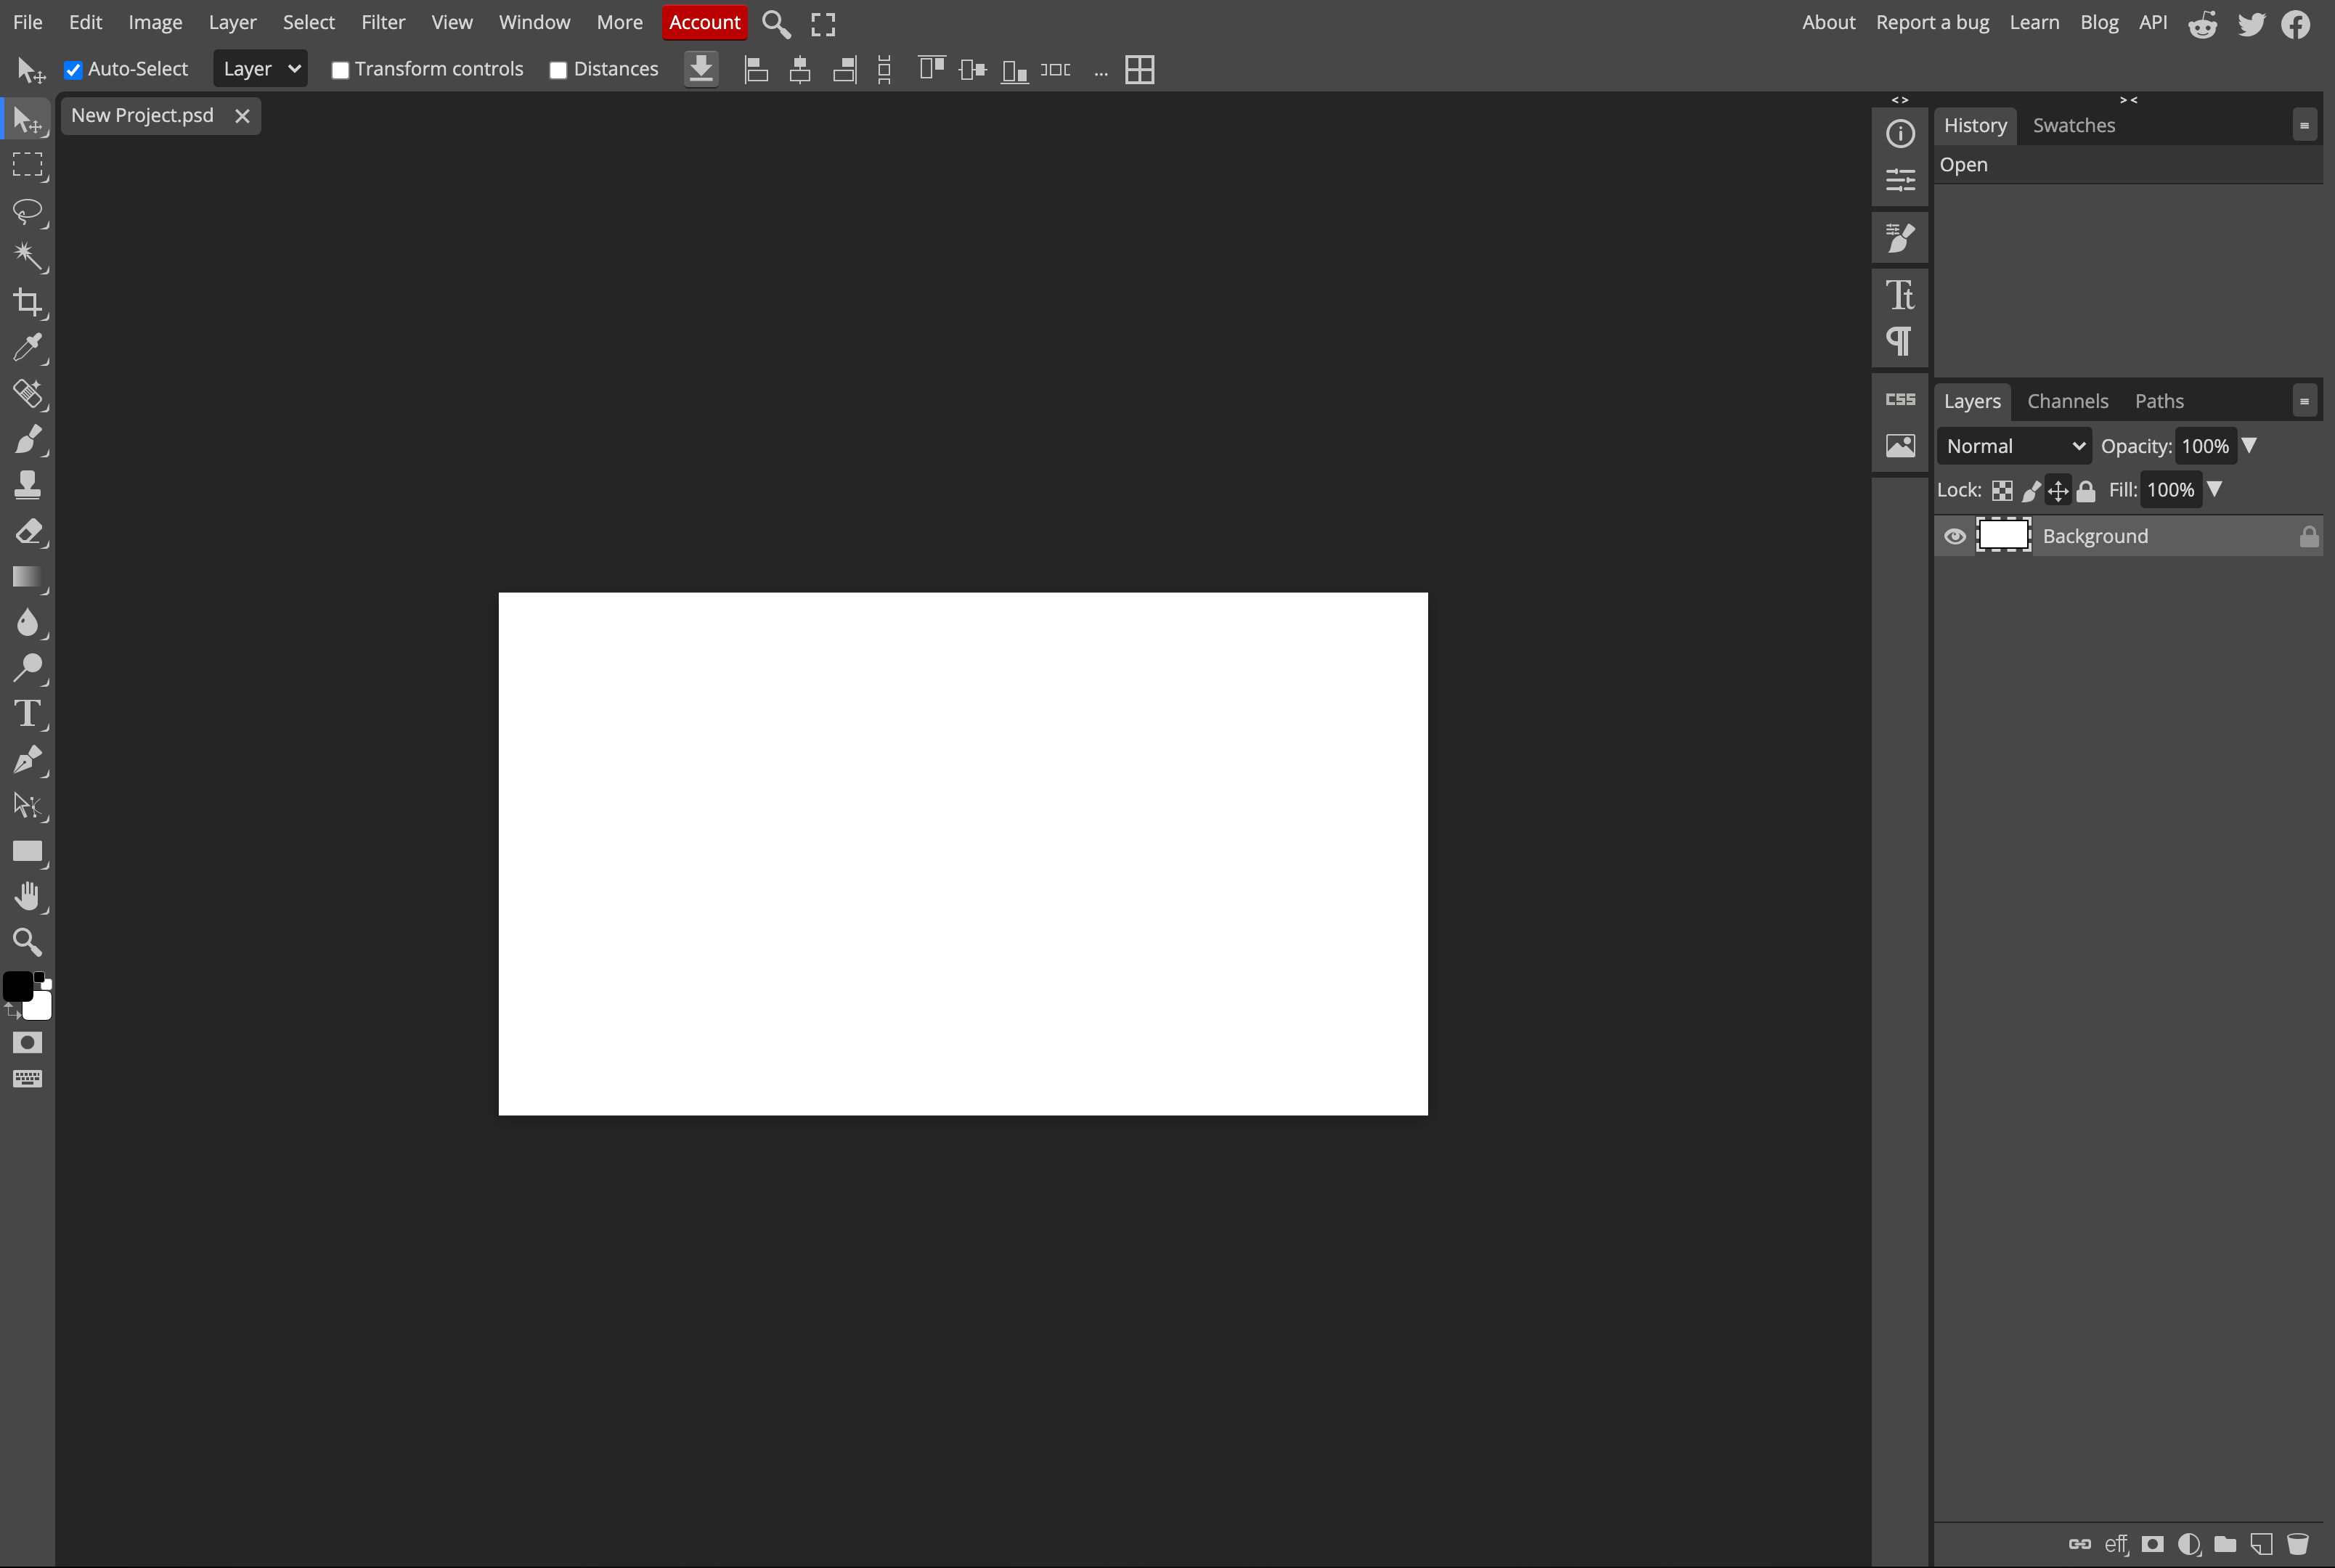Viewport: 2335px width, 1568px height.
Task: Collapse the side icon column arrows
Action: coord(1900,100)
